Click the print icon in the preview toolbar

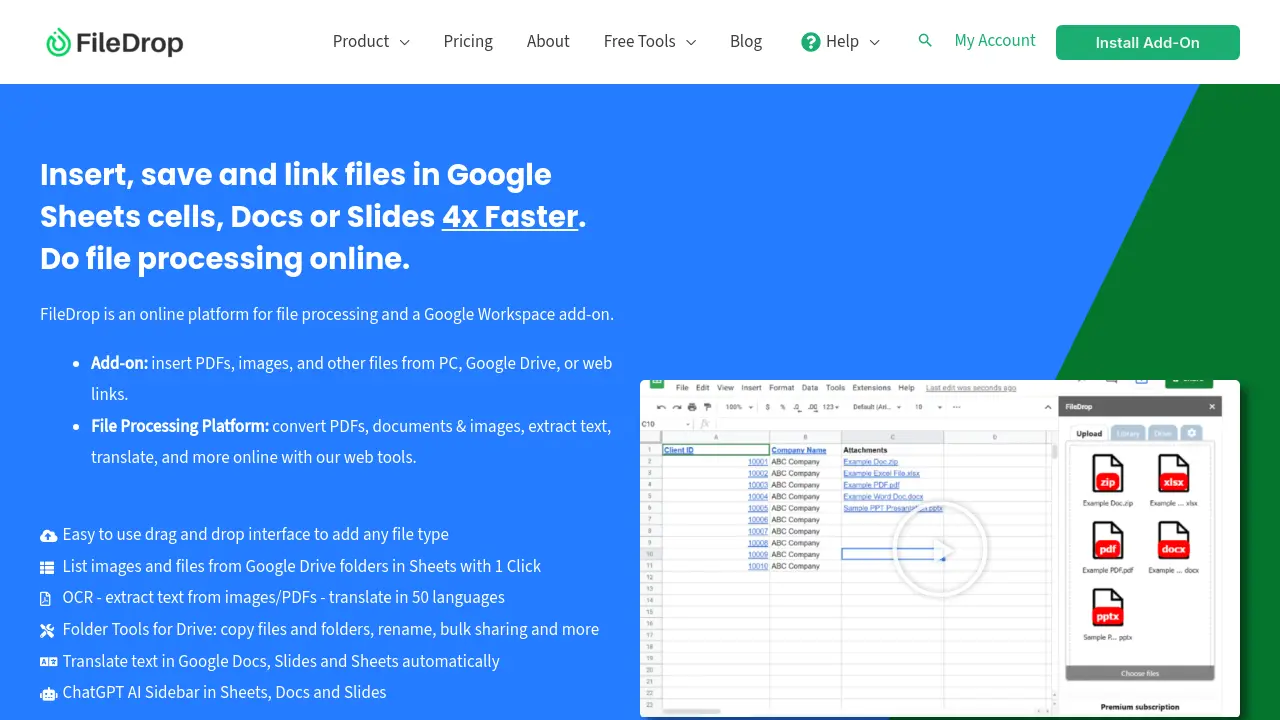pos(692,407)
